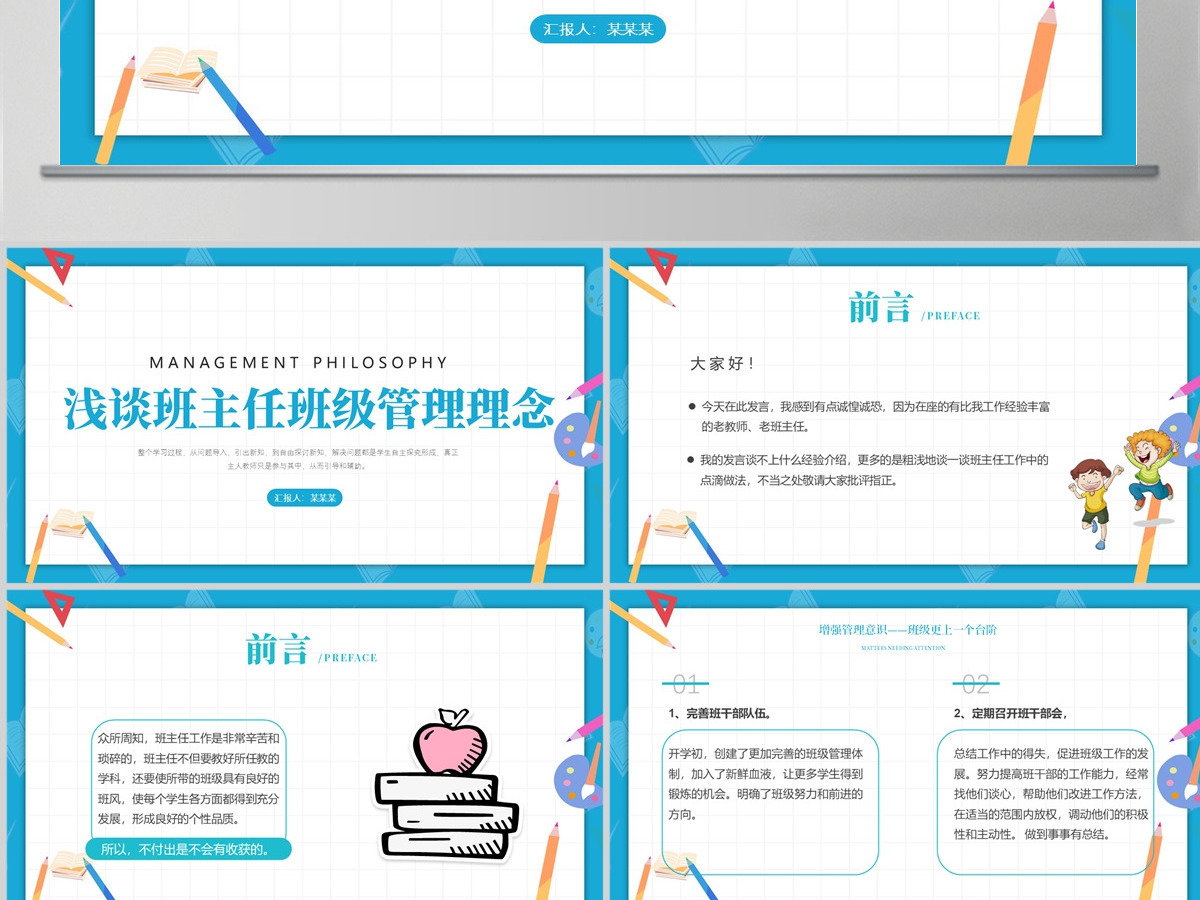Select bullet starting 我的发言谈不上什么经验介绍
The image size is (1200, 900).
(868, 470)
